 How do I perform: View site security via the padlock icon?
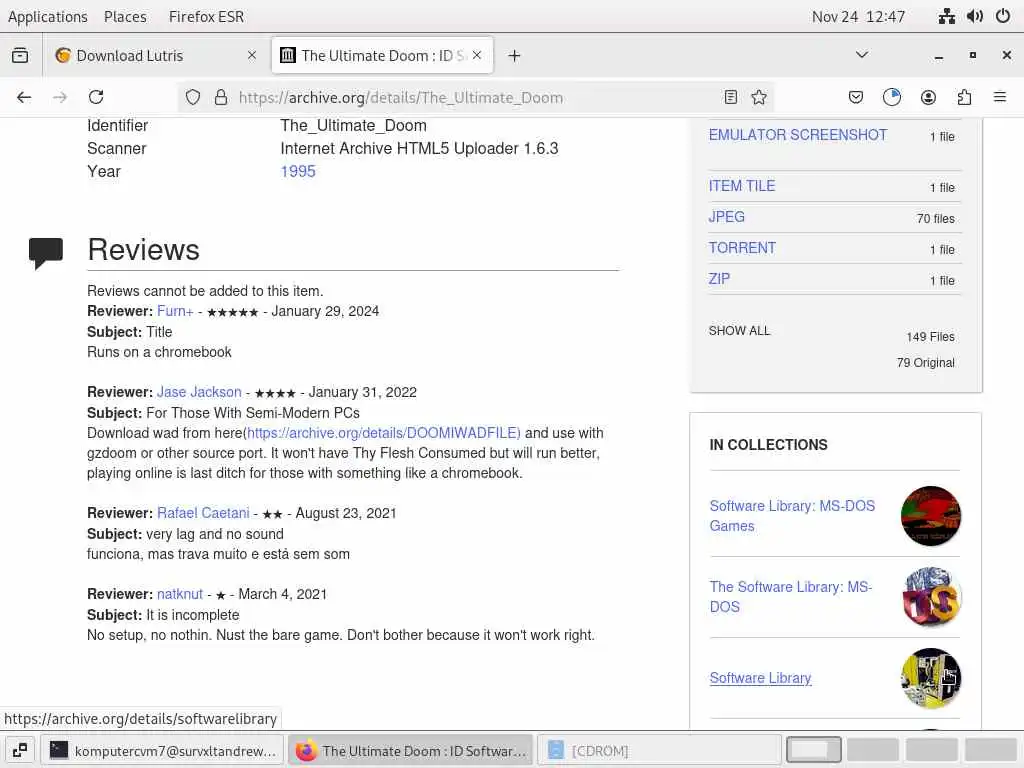(221, 97)
